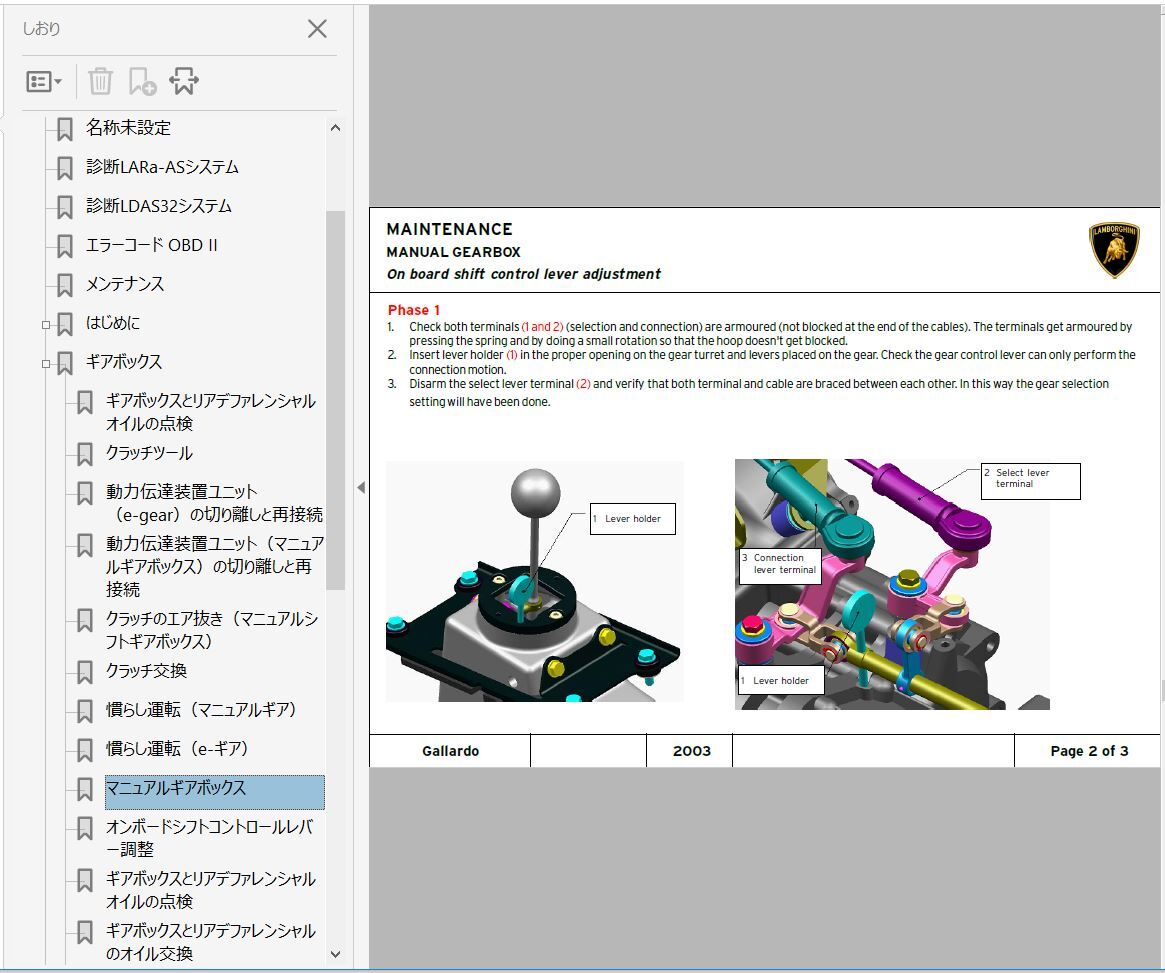This screenshot has height=973, width=1165.
Task: Open the bookmark options dropdown menu
Action: tap(44, 81)
